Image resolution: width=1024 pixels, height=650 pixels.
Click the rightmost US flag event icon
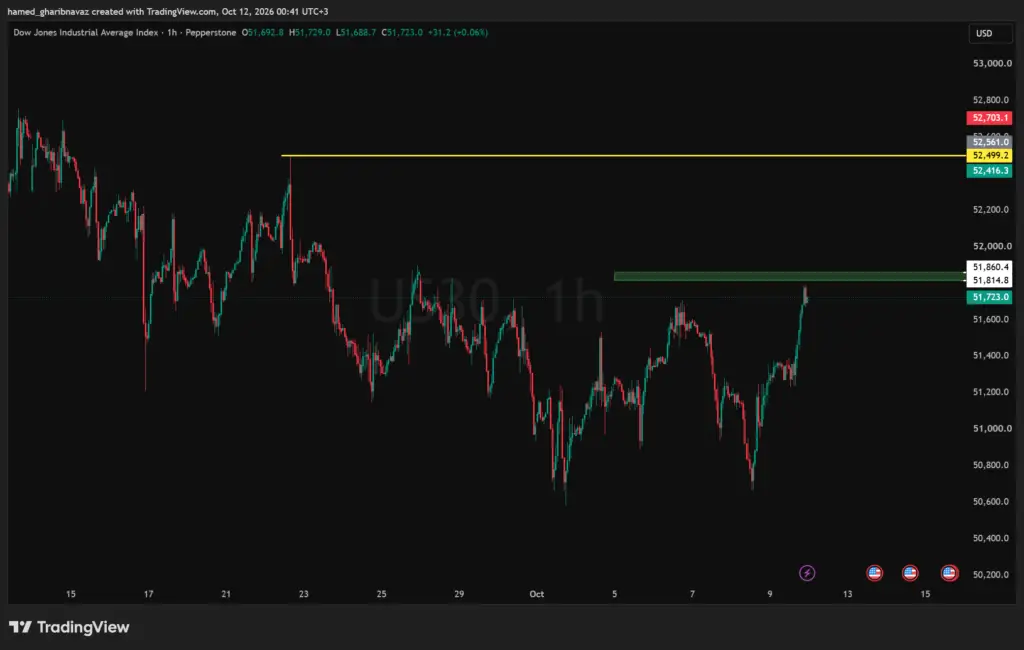click(950, 573)
